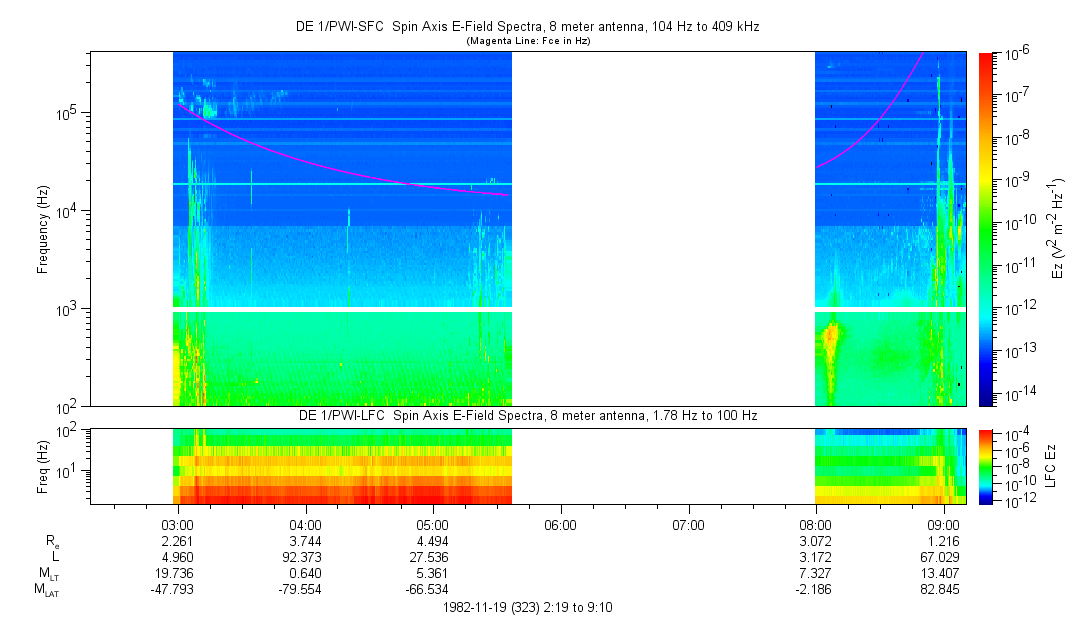Click the date range caption 1982-11-19

point(528,608)
